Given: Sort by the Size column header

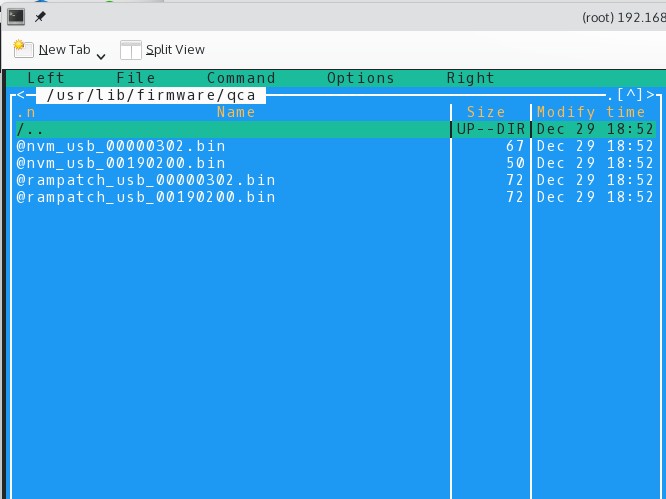Looking at the screenshot, I should point(486,112).
